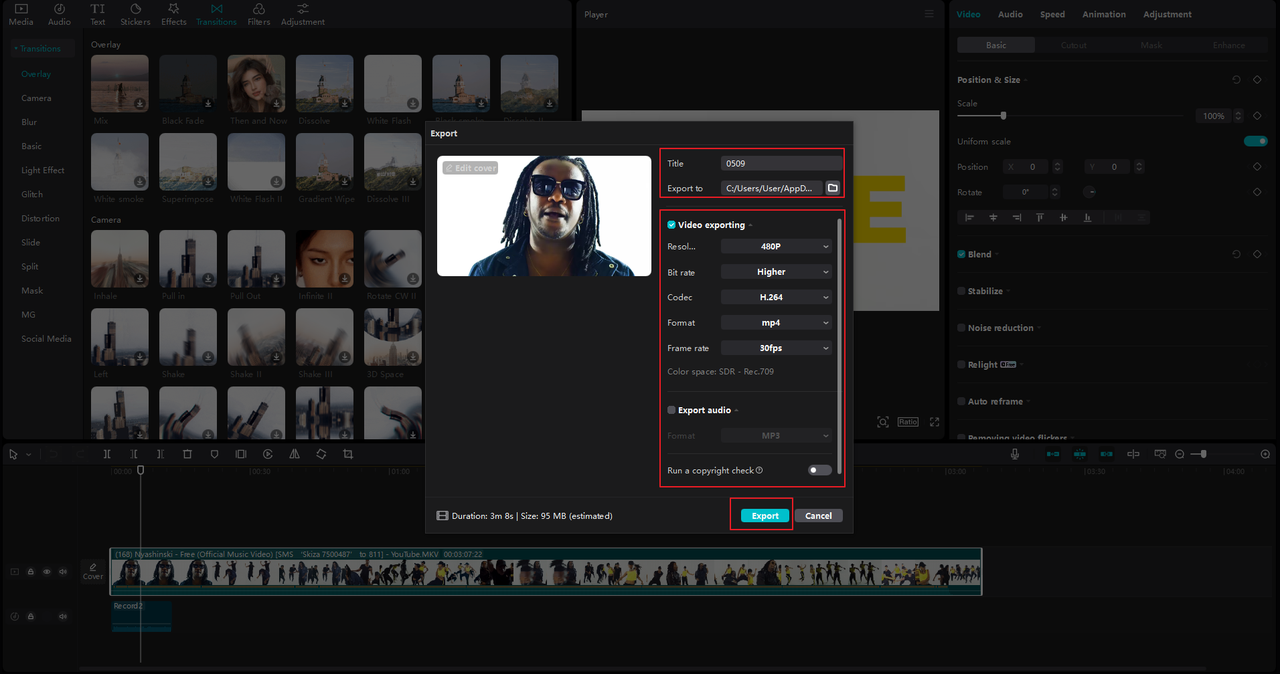Select the Record2 audio clip on timeline
1280x674 pixels.
click(x=141, y=615)
